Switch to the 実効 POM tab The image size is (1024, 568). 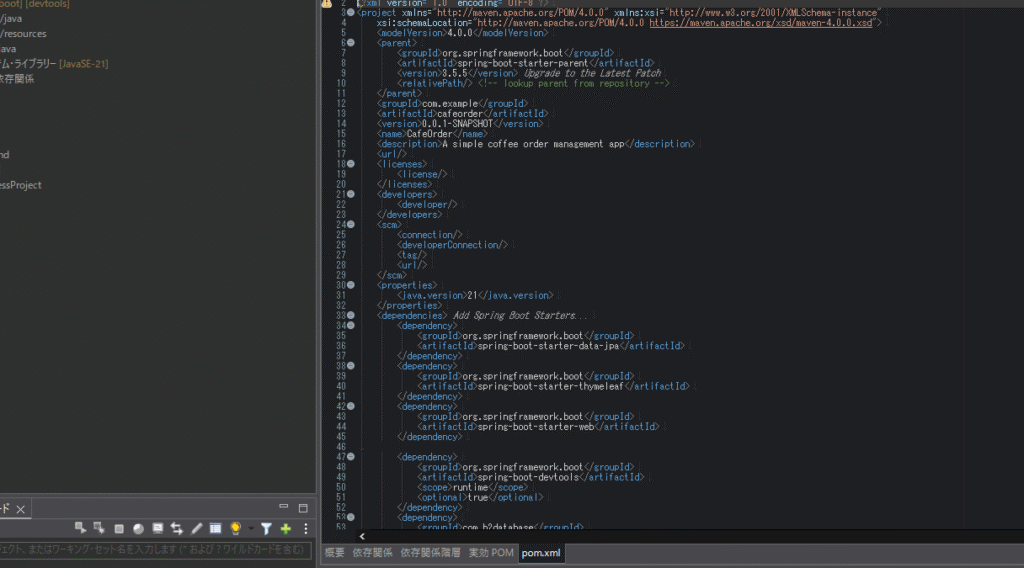tap(491, 553)
